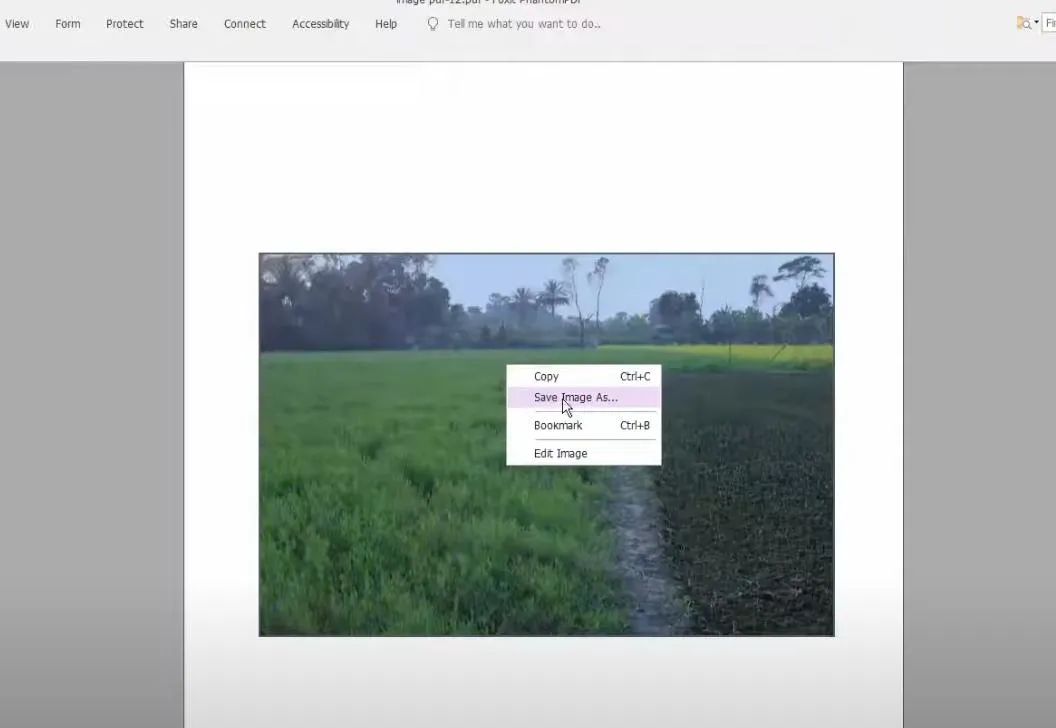The height and width of the screenshot is (728, 1056).
Task: Click the Help tab
Action: click(386, 24)
